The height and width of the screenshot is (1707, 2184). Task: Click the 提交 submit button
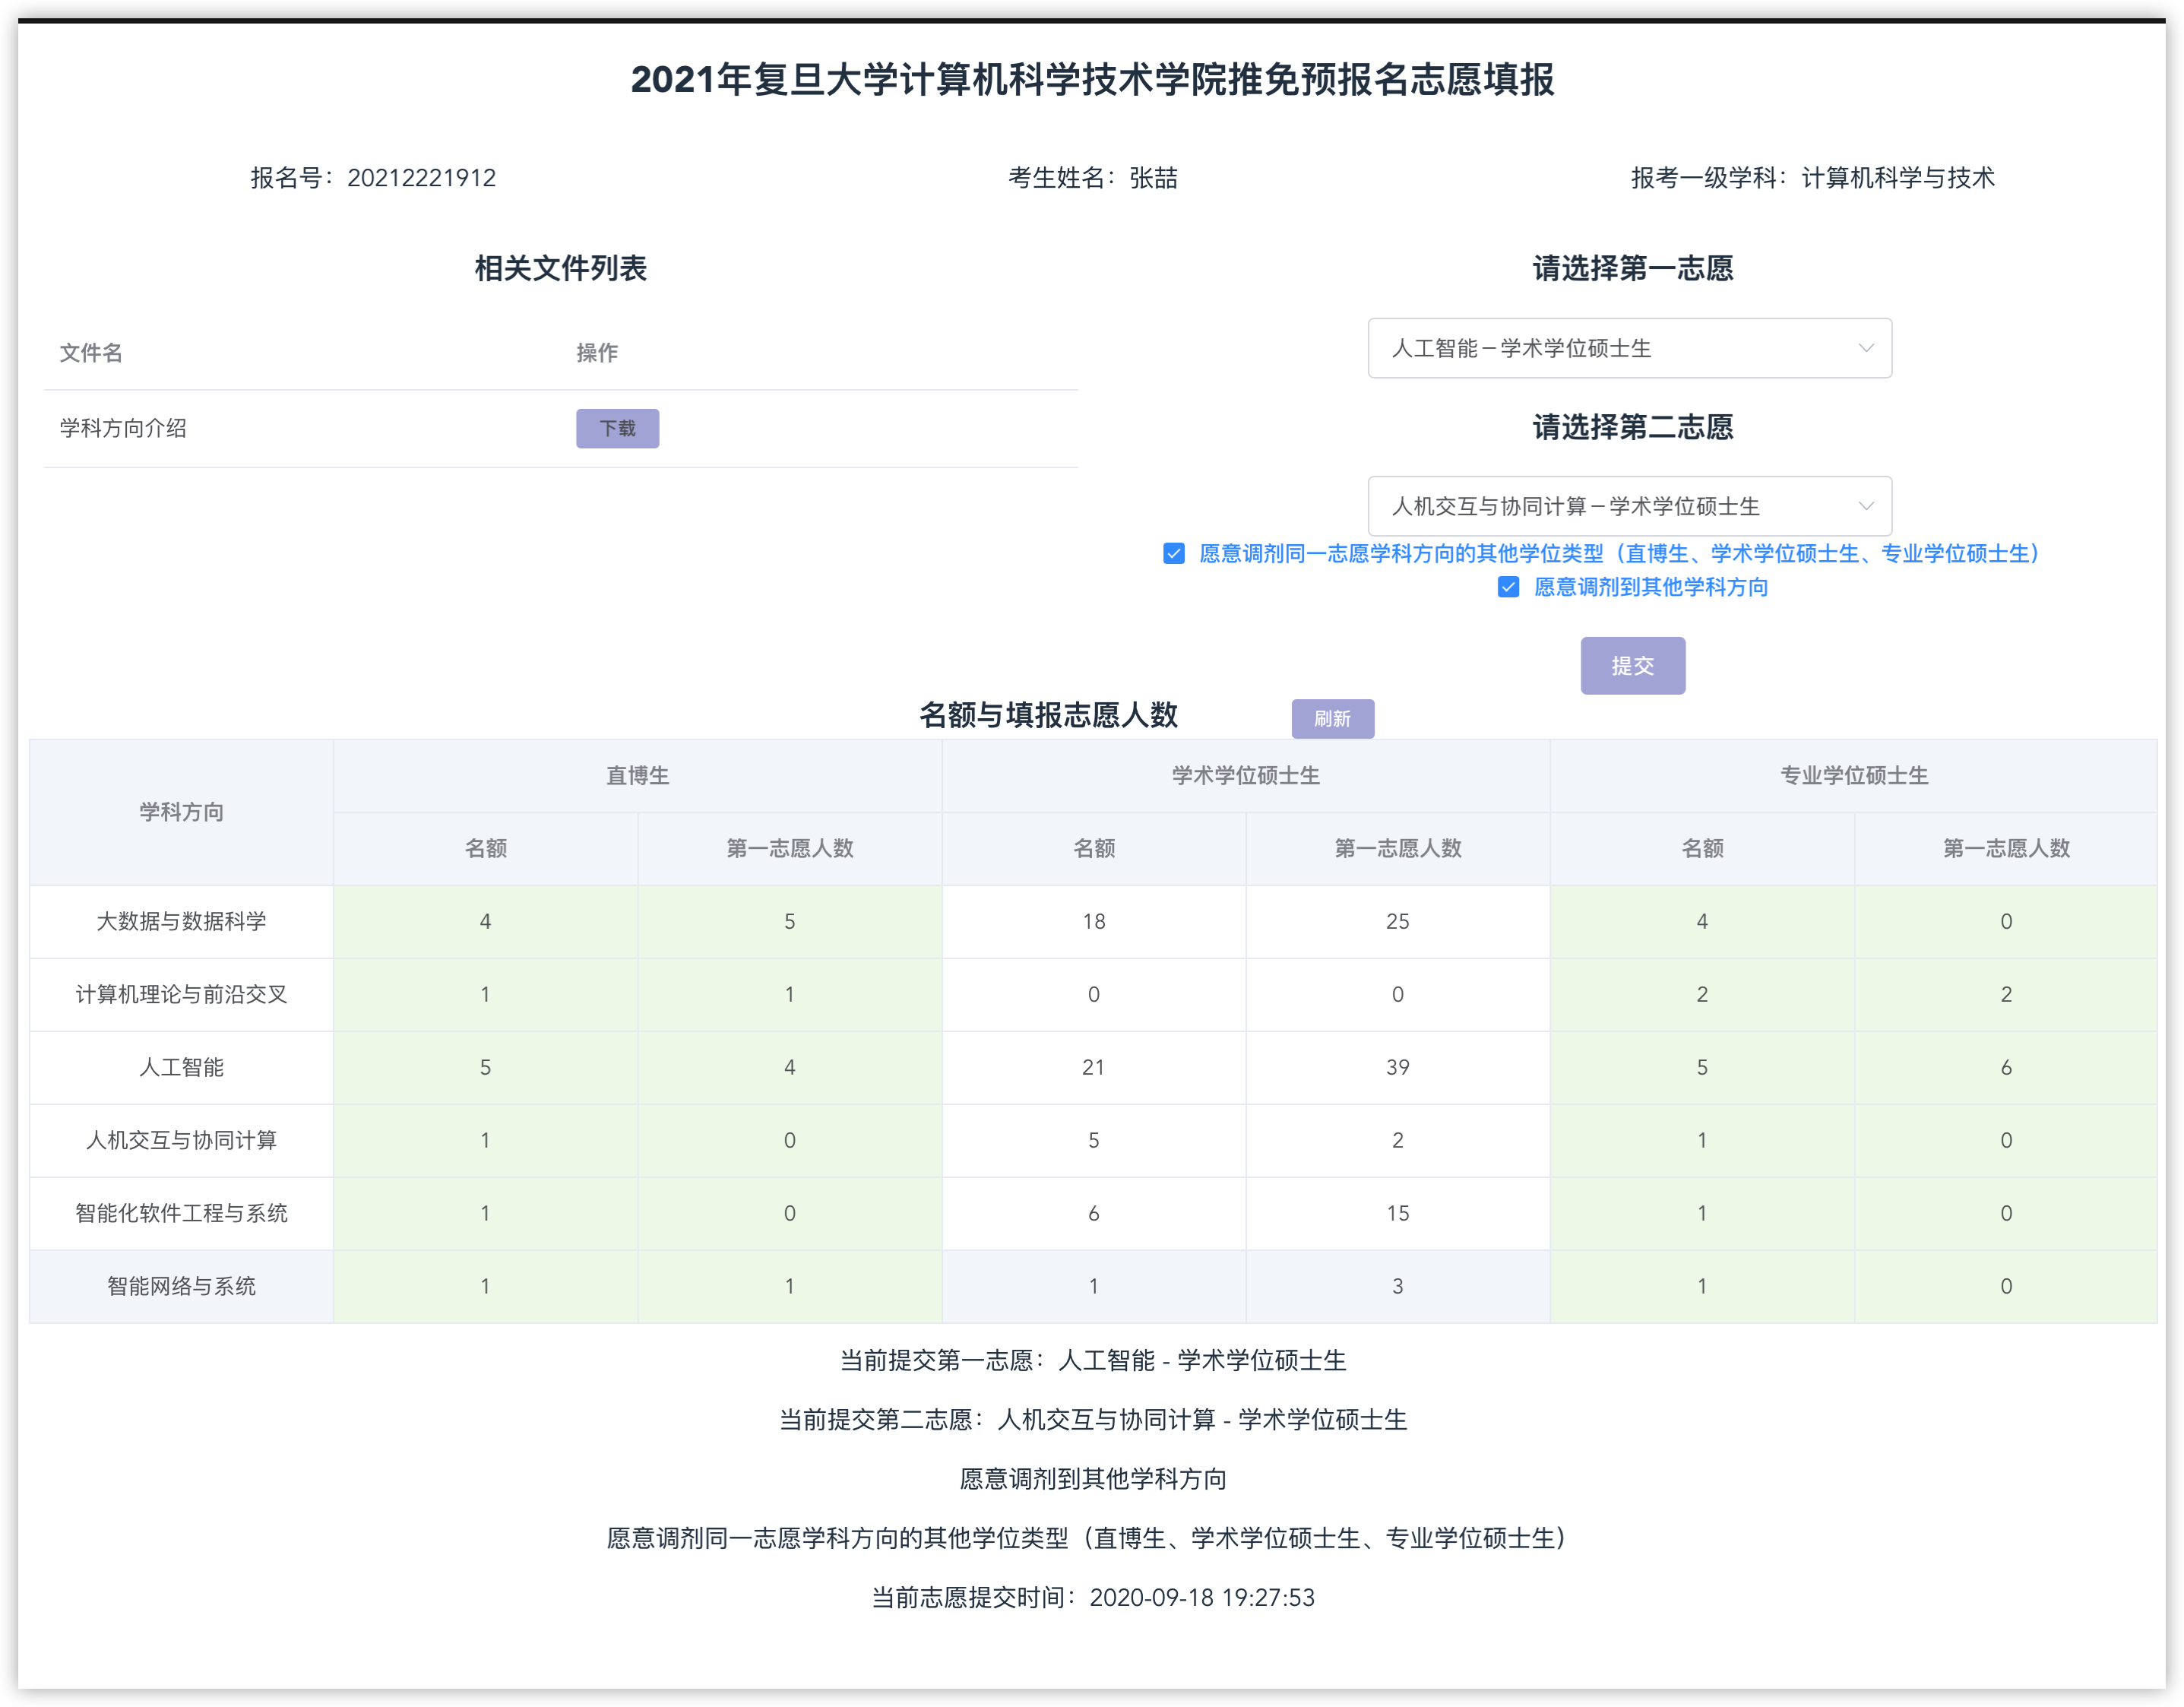(x=1632, y=665)
